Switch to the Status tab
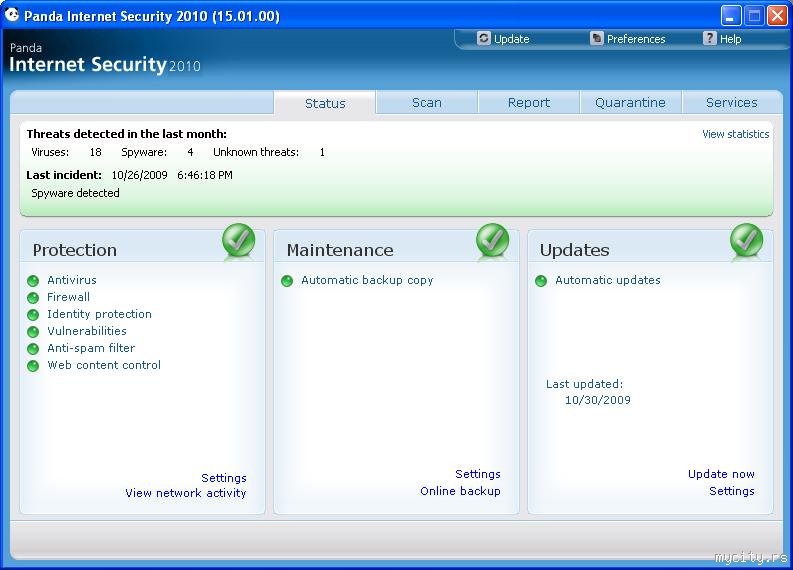This screenshot has width=793, height=570. tap(325, 103)
